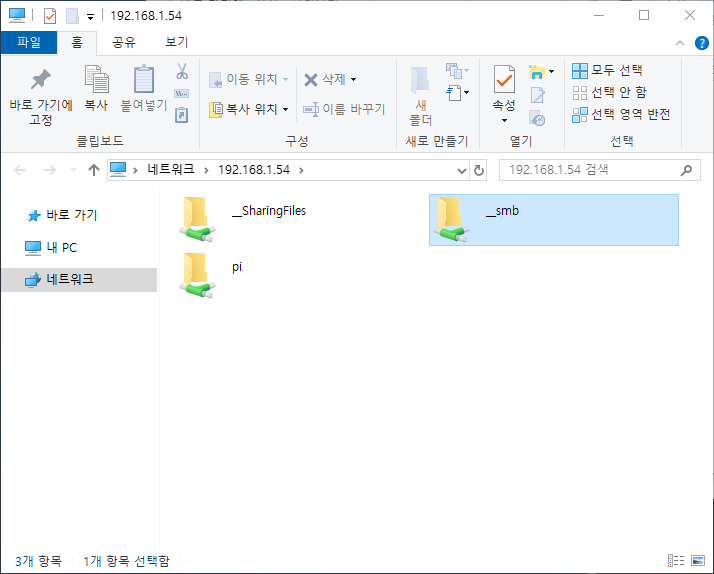Click the pin to Quick access (바로 가기에 고정) icon
The width and height of the screenshot is (714, 574).
(x=41, y=80)
